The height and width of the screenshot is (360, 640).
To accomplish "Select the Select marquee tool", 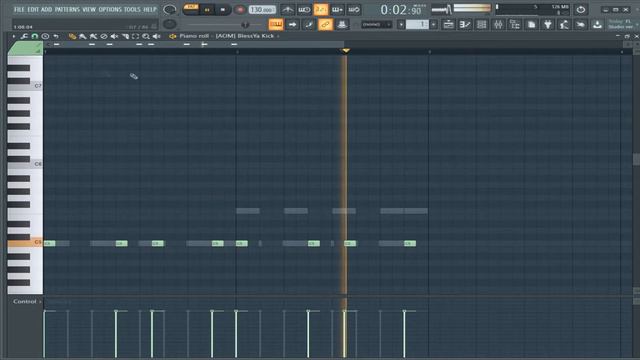I will tap(136, 36).
